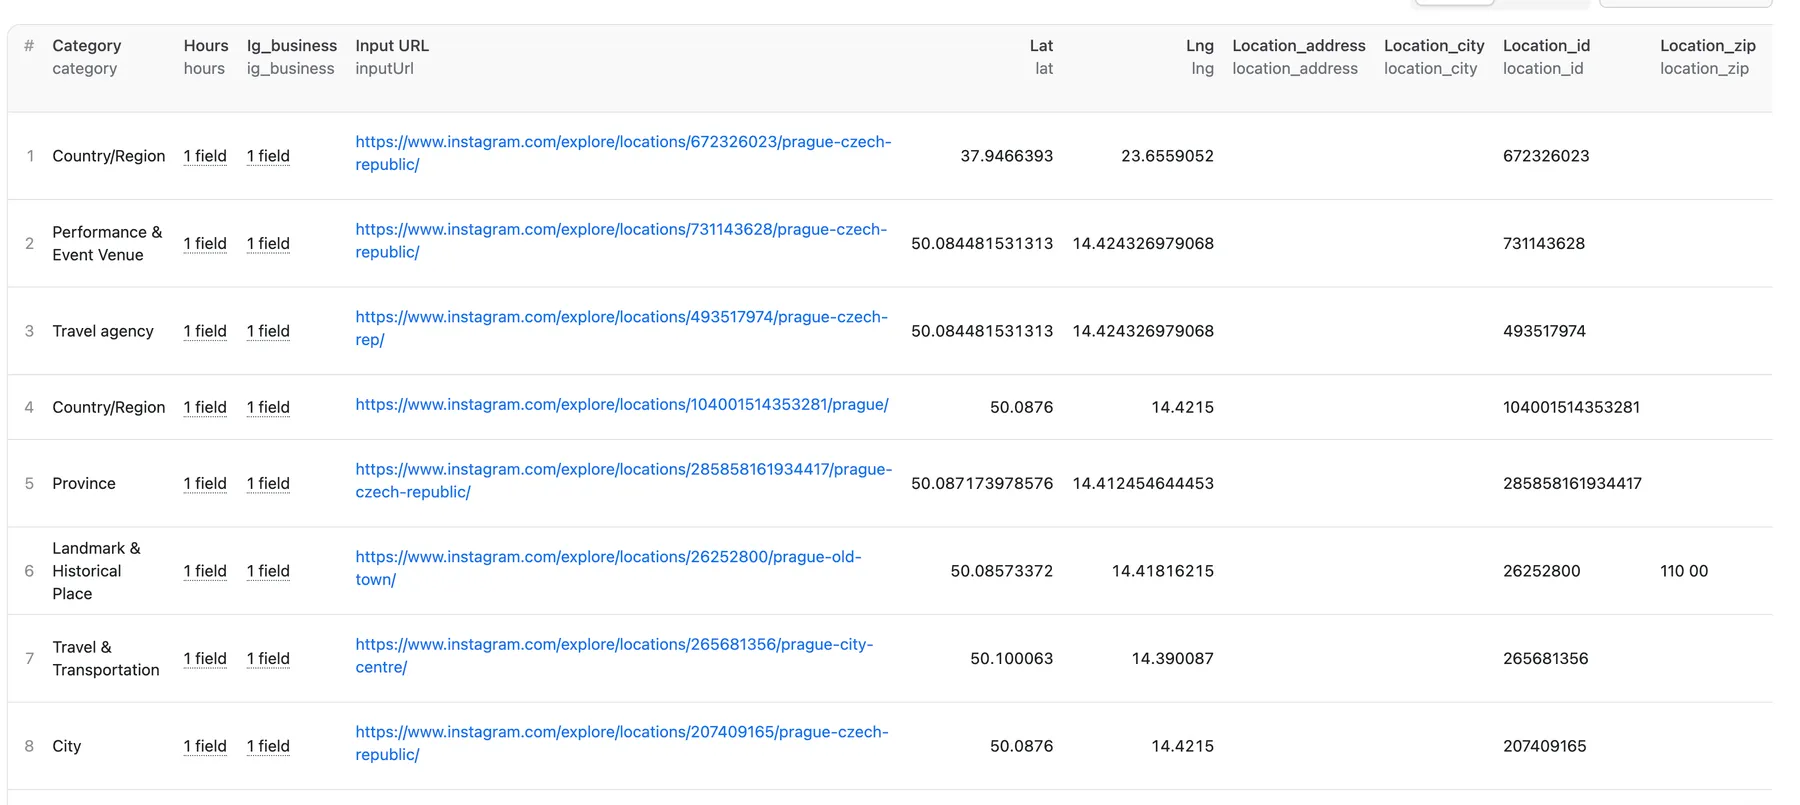Image resolution: width=1800 pixels, height=805 pixels.
Task: Open the 104001514353281/prague Instagram link
Action: pyautogui.click(x=621, y=405)
